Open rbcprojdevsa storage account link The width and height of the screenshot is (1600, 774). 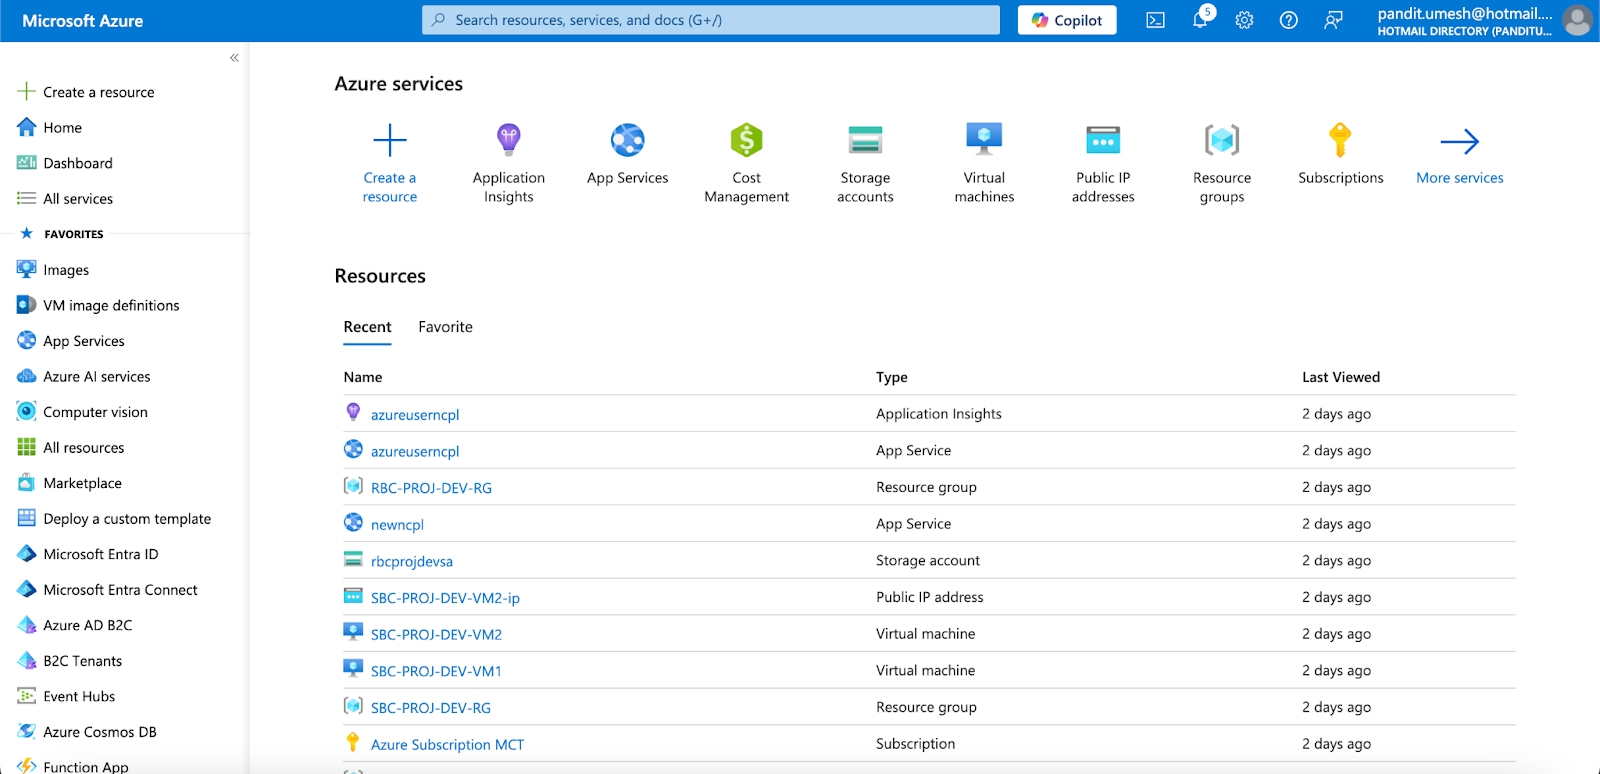(x=412, y=562)
